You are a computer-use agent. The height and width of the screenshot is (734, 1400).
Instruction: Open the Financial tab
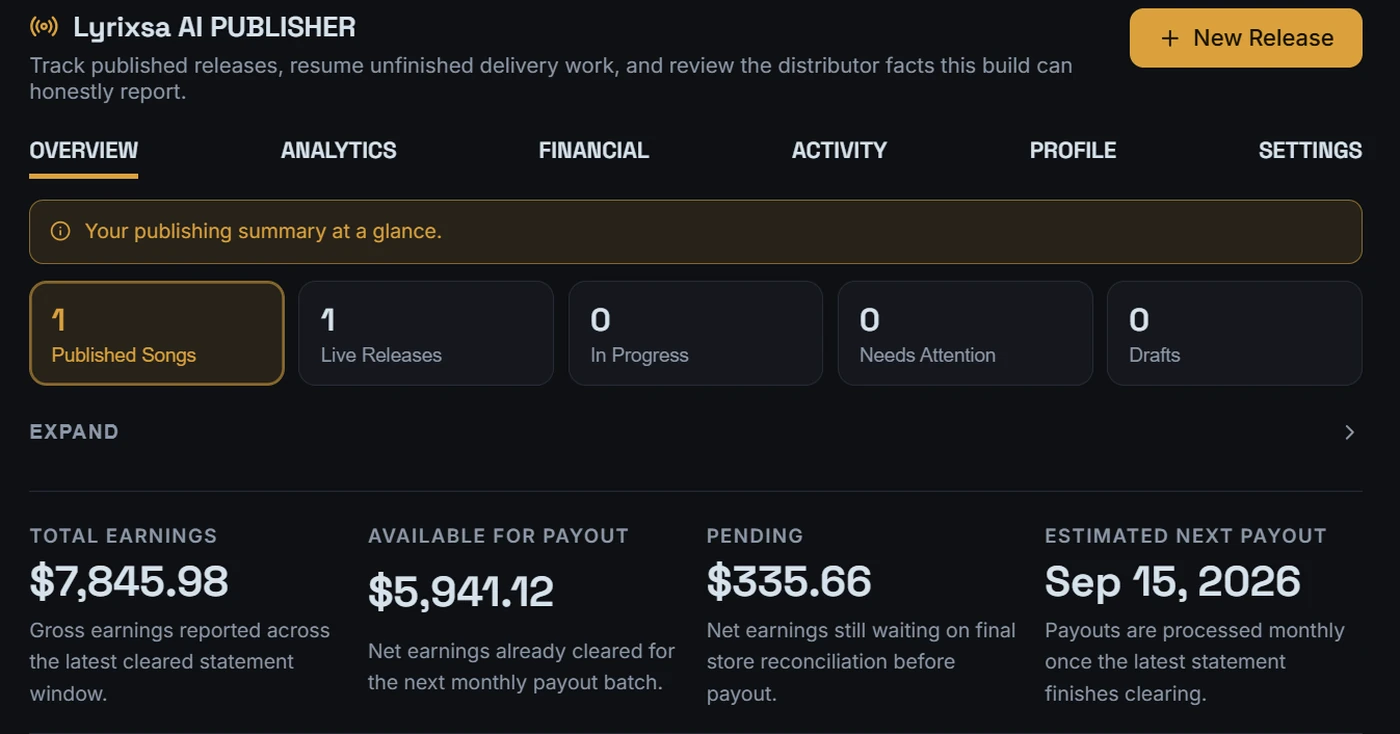click(x=594, y=151)
